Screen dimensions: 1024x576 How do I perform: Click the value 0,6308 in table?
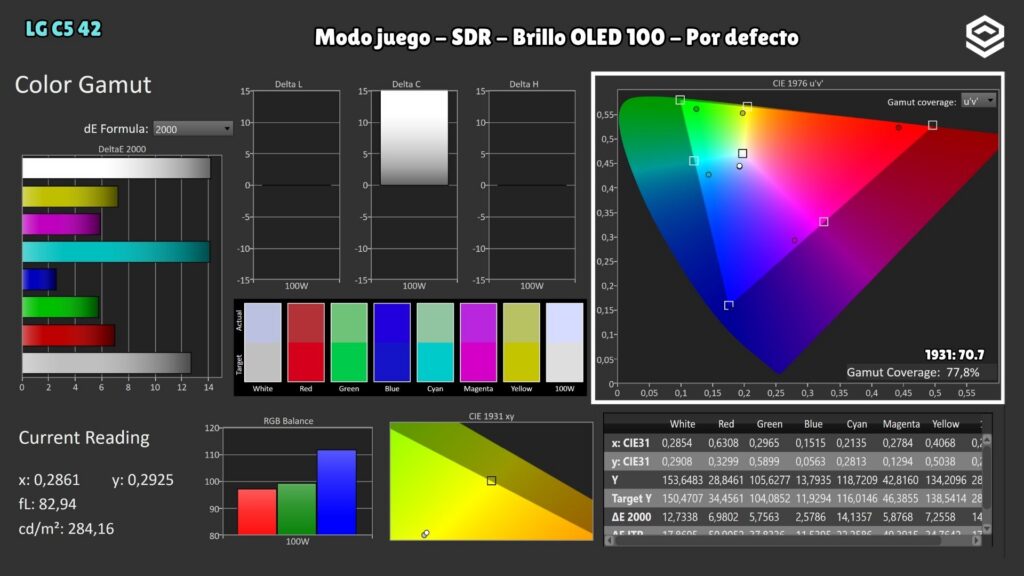[x=723, y=443]
